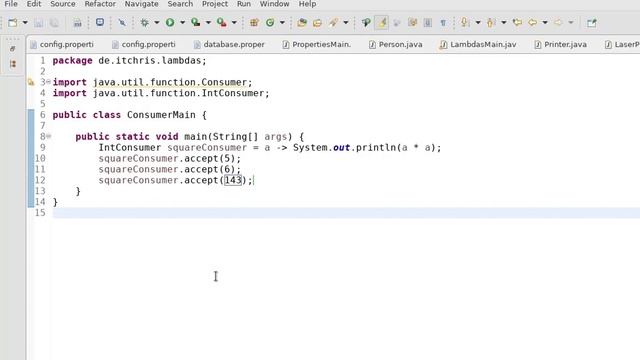
Task: Click the Debug bug icon
Action: click(x=144, y=23)
